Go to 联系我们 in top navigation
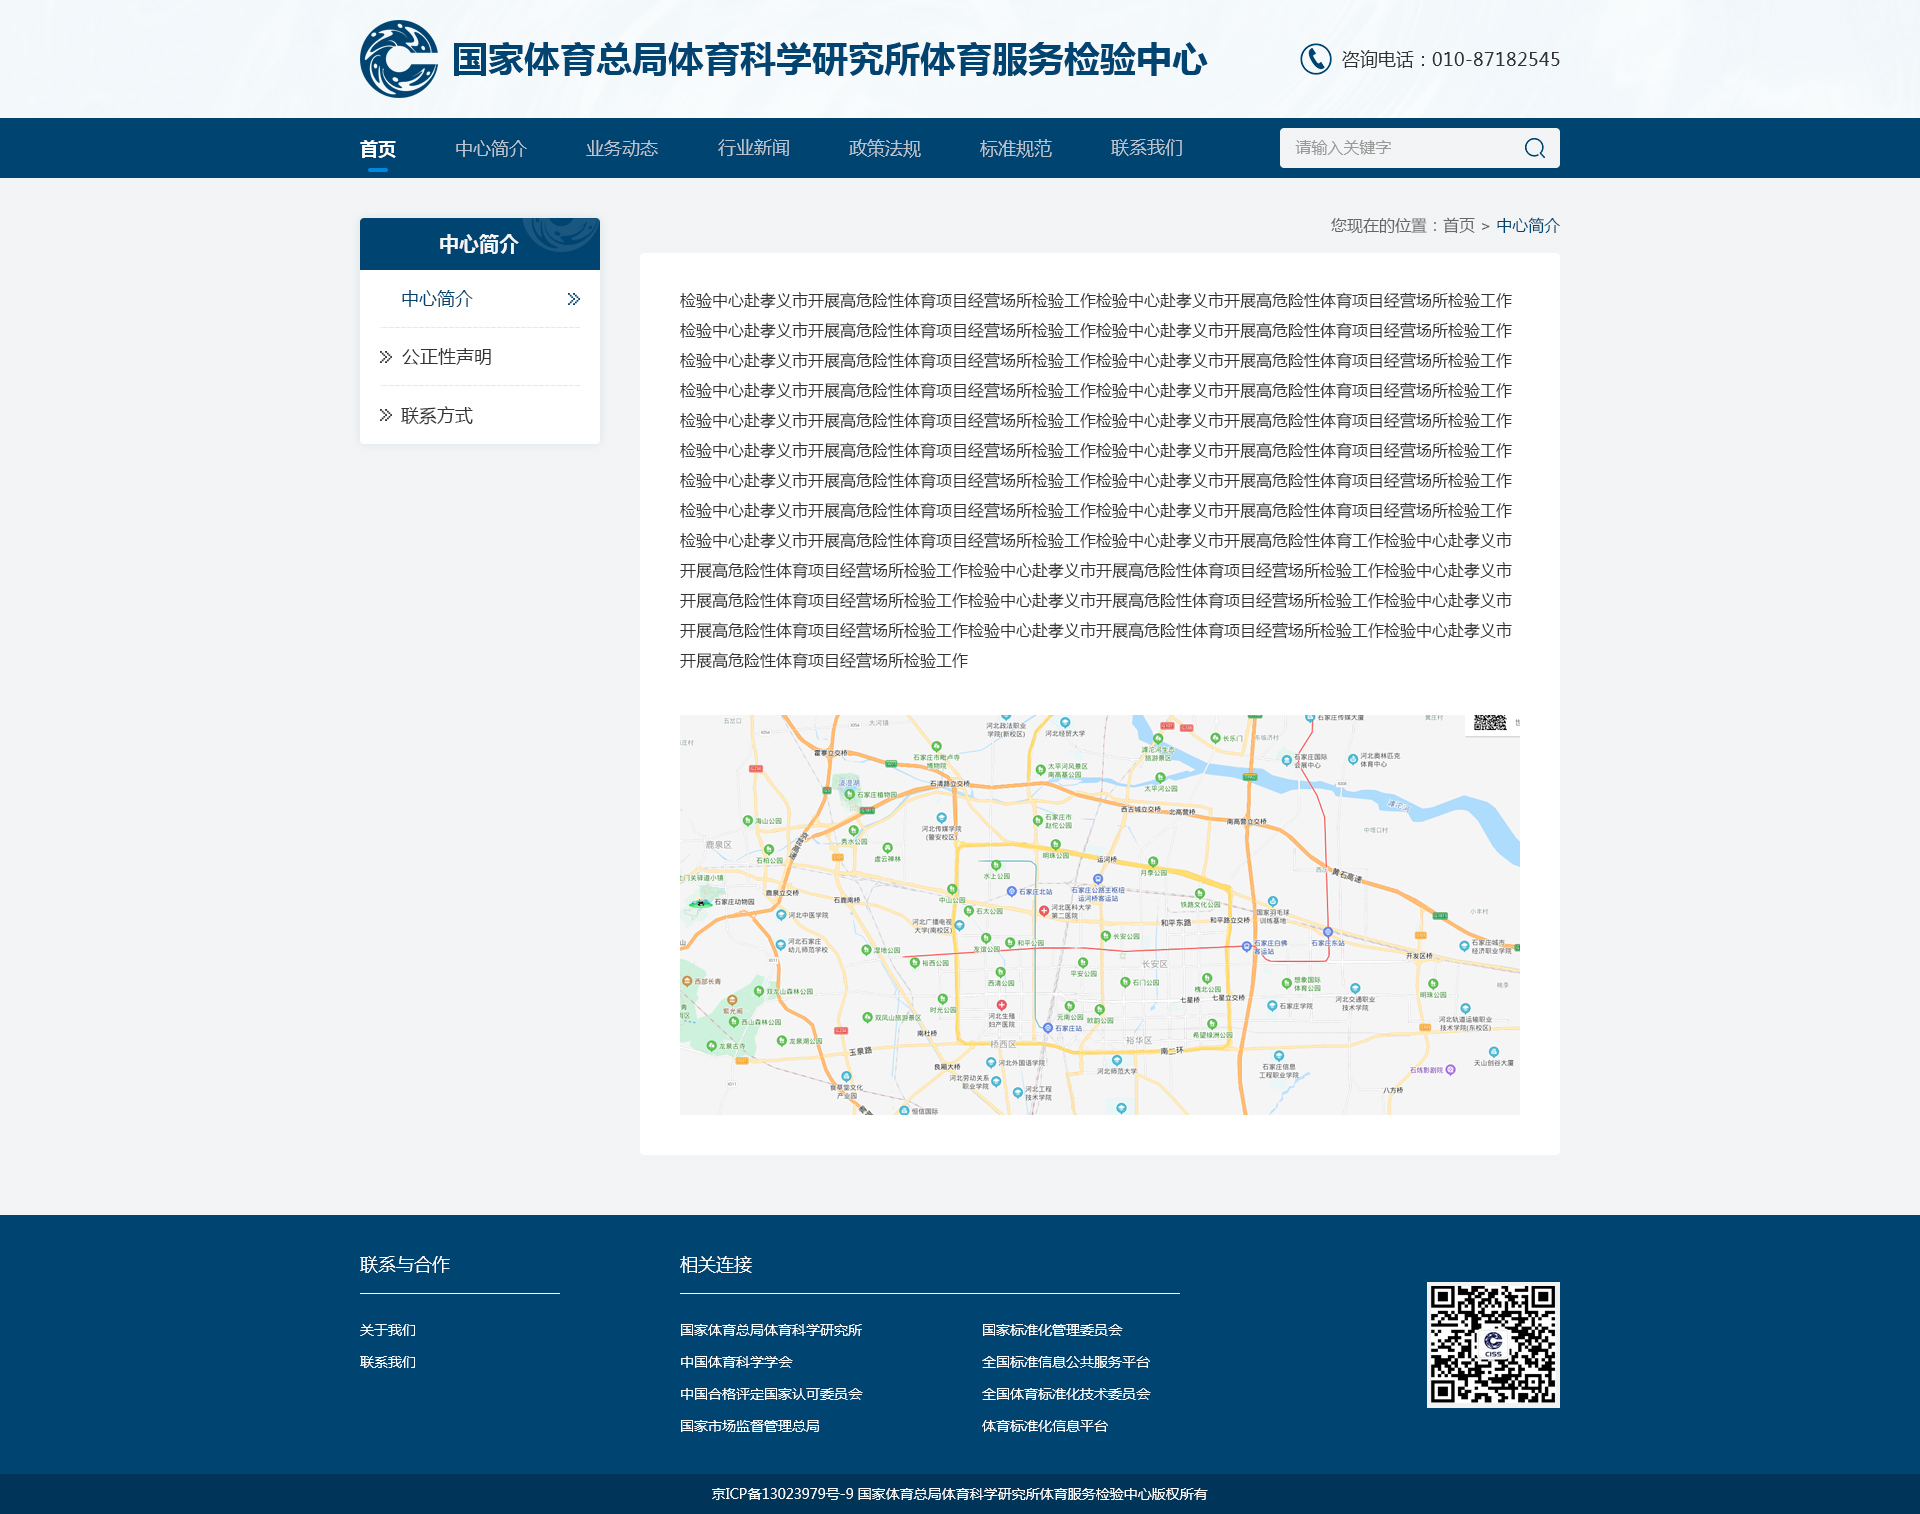Viewport: 1920px width, 1514px height. (x=1146, y=148)
